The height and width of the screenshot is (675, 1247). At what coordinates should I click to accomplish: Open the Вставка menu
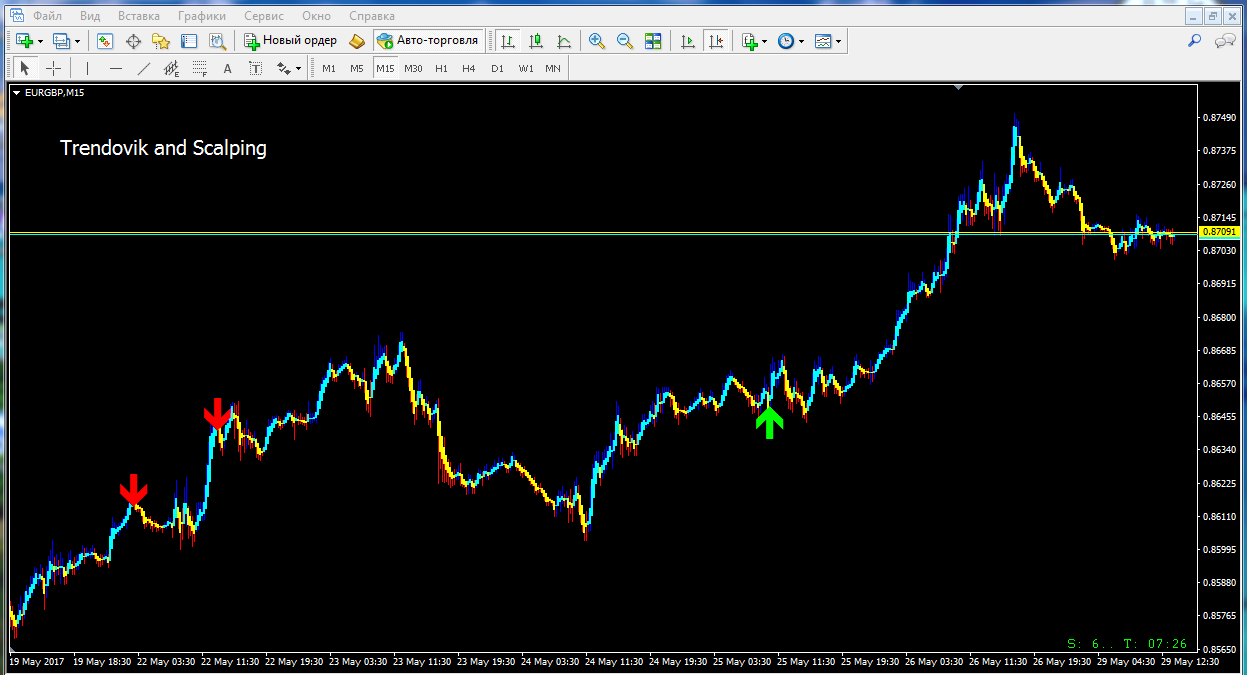coord(138,16)
